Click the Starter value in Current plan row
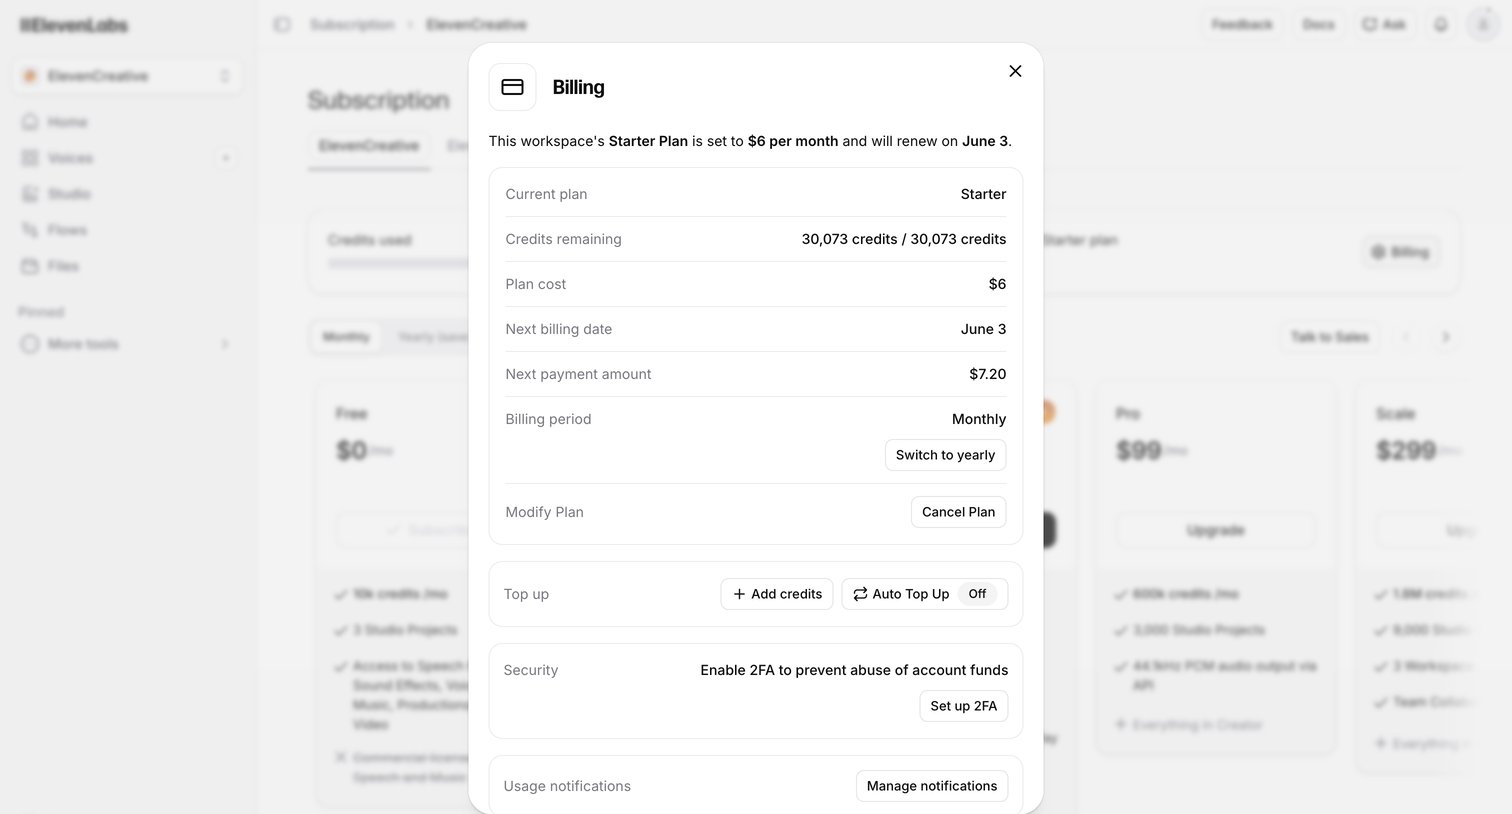The width and height of the screenshot is (1512, 814). click(983, 194)
